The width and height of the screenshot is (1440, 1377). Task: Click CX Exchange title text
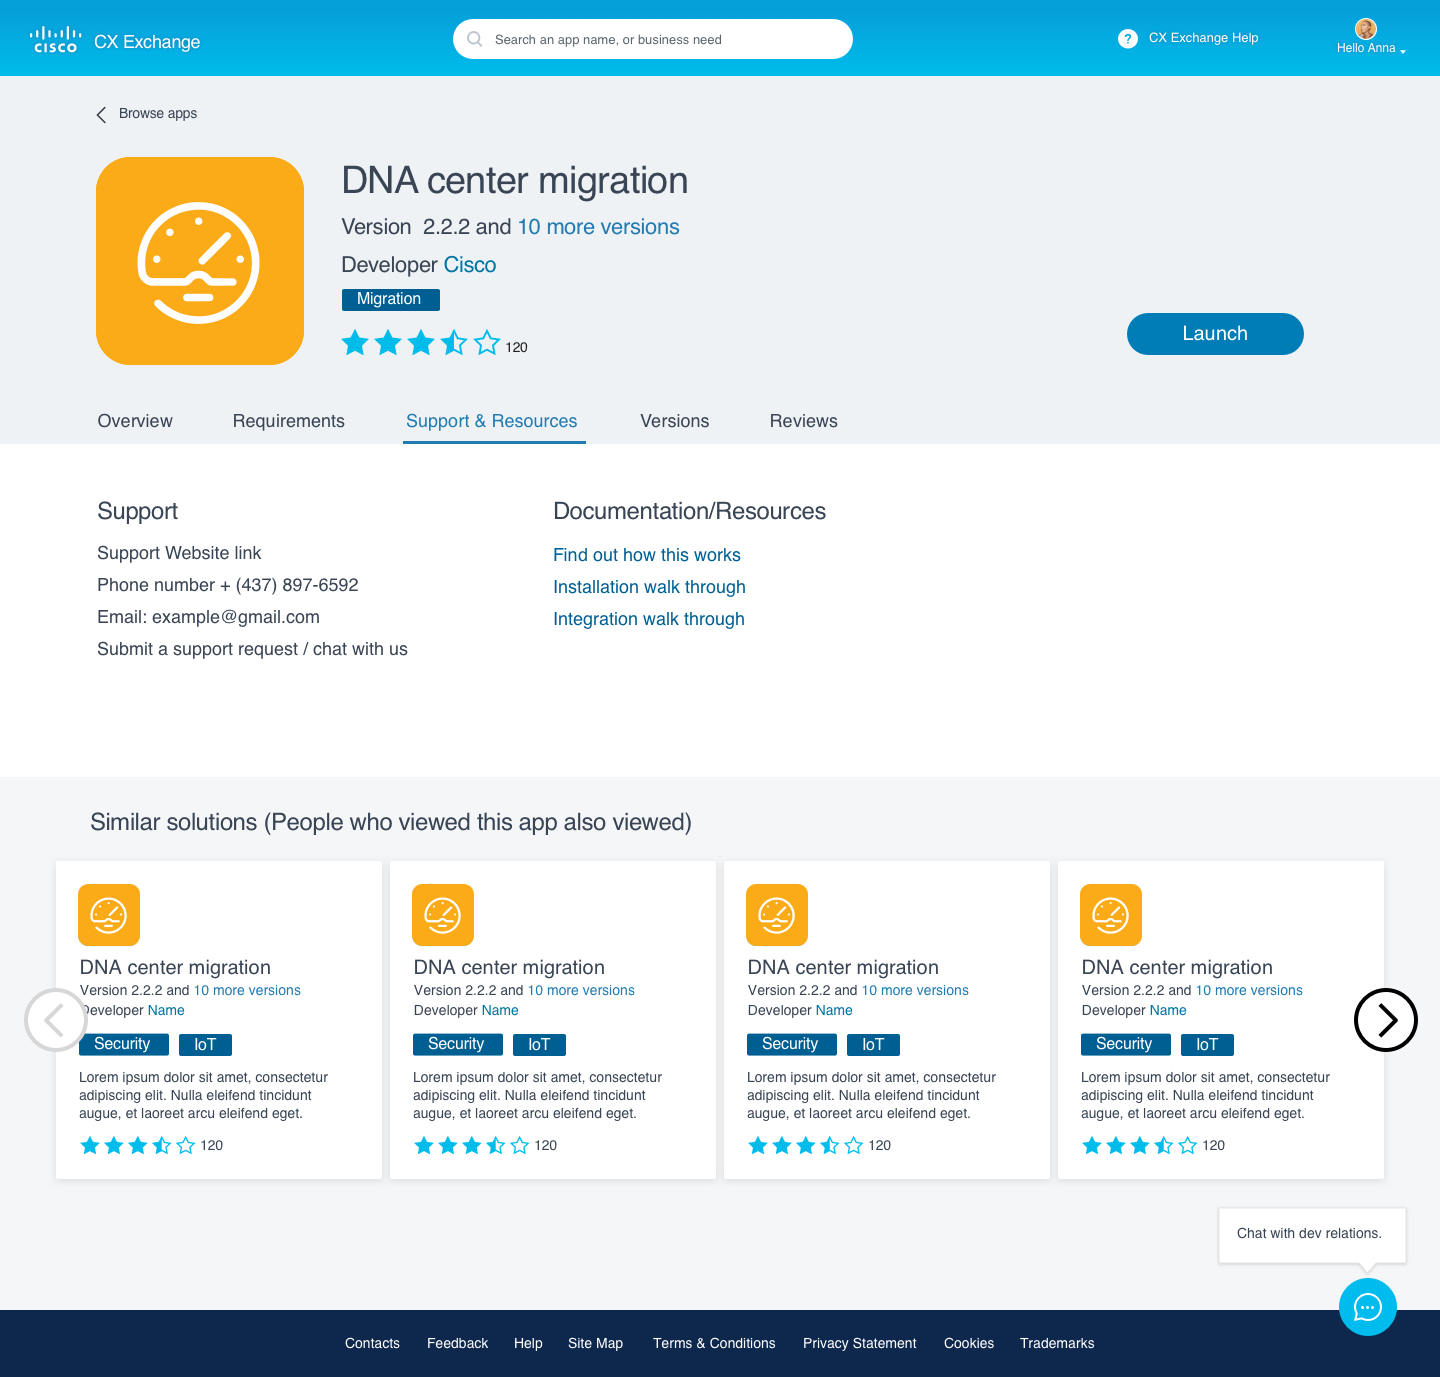click(x=147, y=42)
